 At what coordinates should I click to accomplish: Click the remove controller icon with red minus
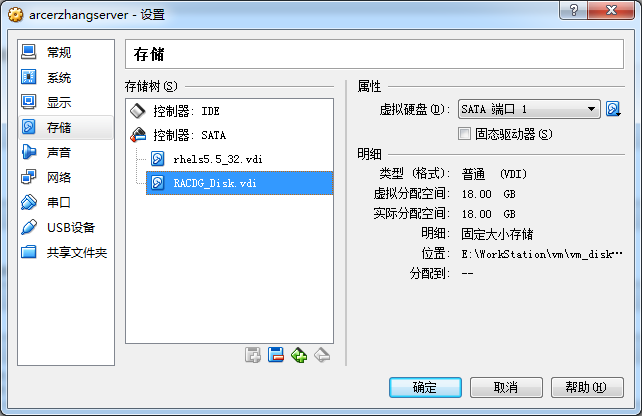(x=276, y=355)
